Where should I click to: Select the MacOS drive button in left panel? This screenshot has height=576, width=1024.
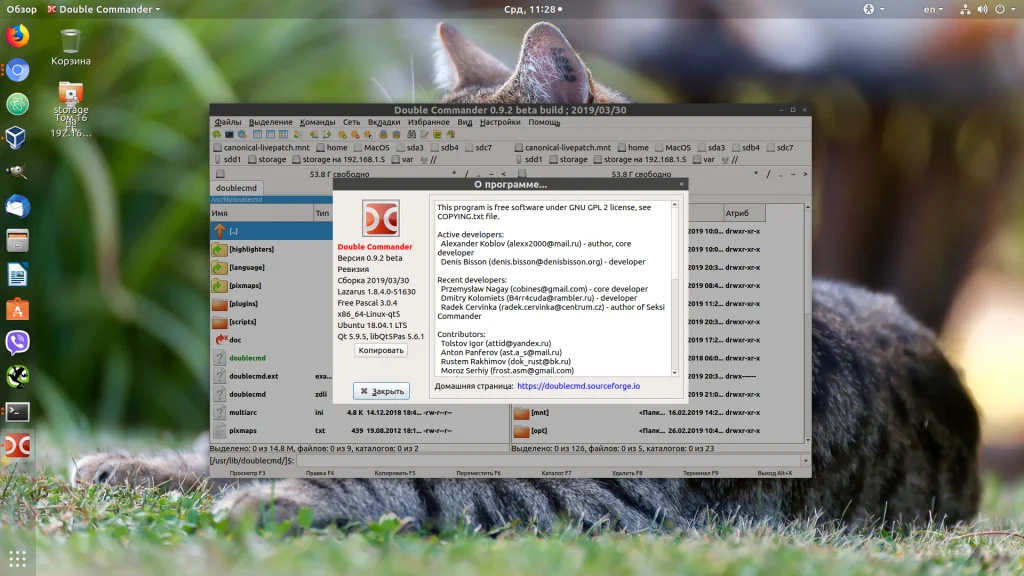click(x=372, y=148)
